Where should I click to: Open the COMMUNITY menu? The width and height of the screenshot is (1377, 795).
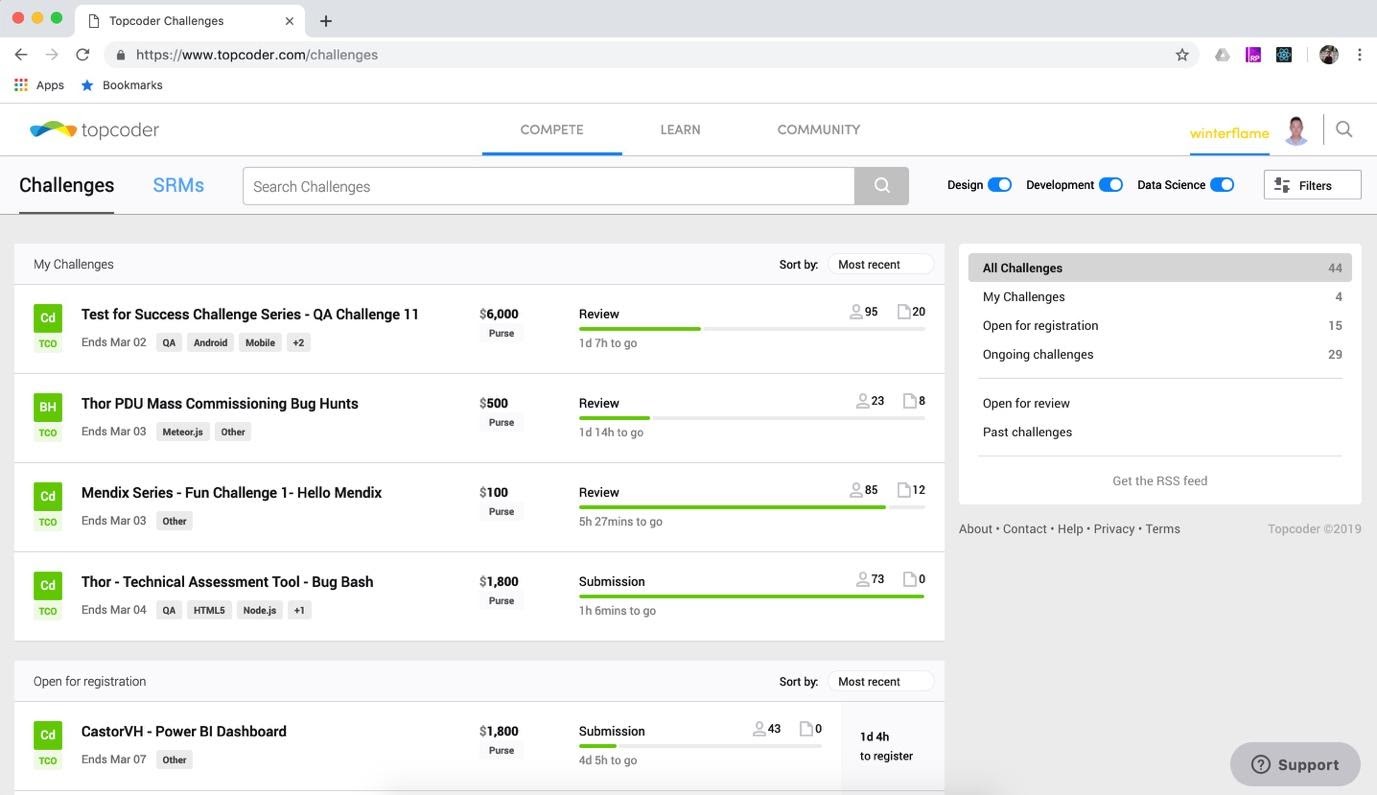pyautogui.click(x=818, y=129)
